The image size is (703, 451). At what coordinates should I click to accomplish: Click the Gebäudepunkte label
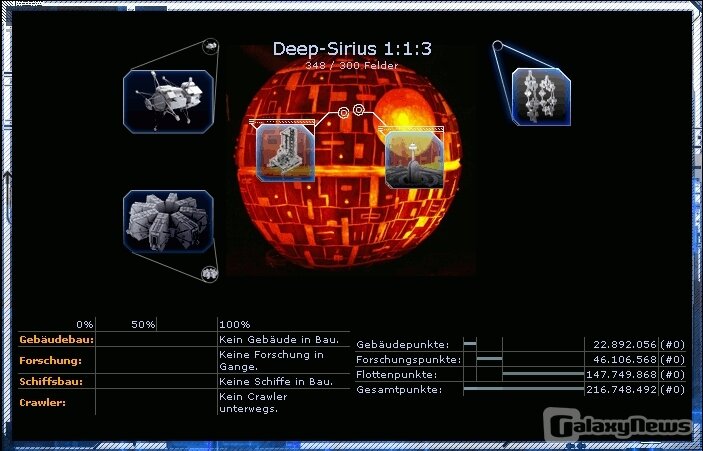(403, 345)
